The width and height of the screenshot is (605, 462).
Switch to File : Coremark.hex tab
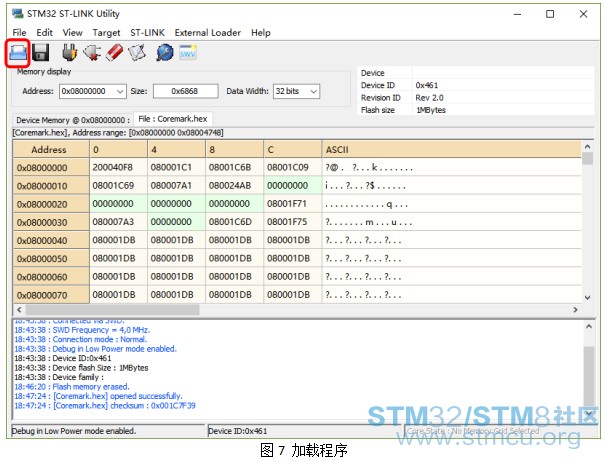tap(173, 119)
